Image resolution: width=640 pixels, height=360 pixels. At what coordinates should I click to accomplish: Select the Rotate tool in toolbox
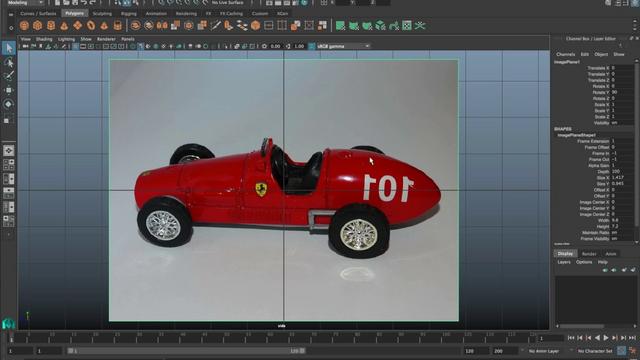click(9, 104)
